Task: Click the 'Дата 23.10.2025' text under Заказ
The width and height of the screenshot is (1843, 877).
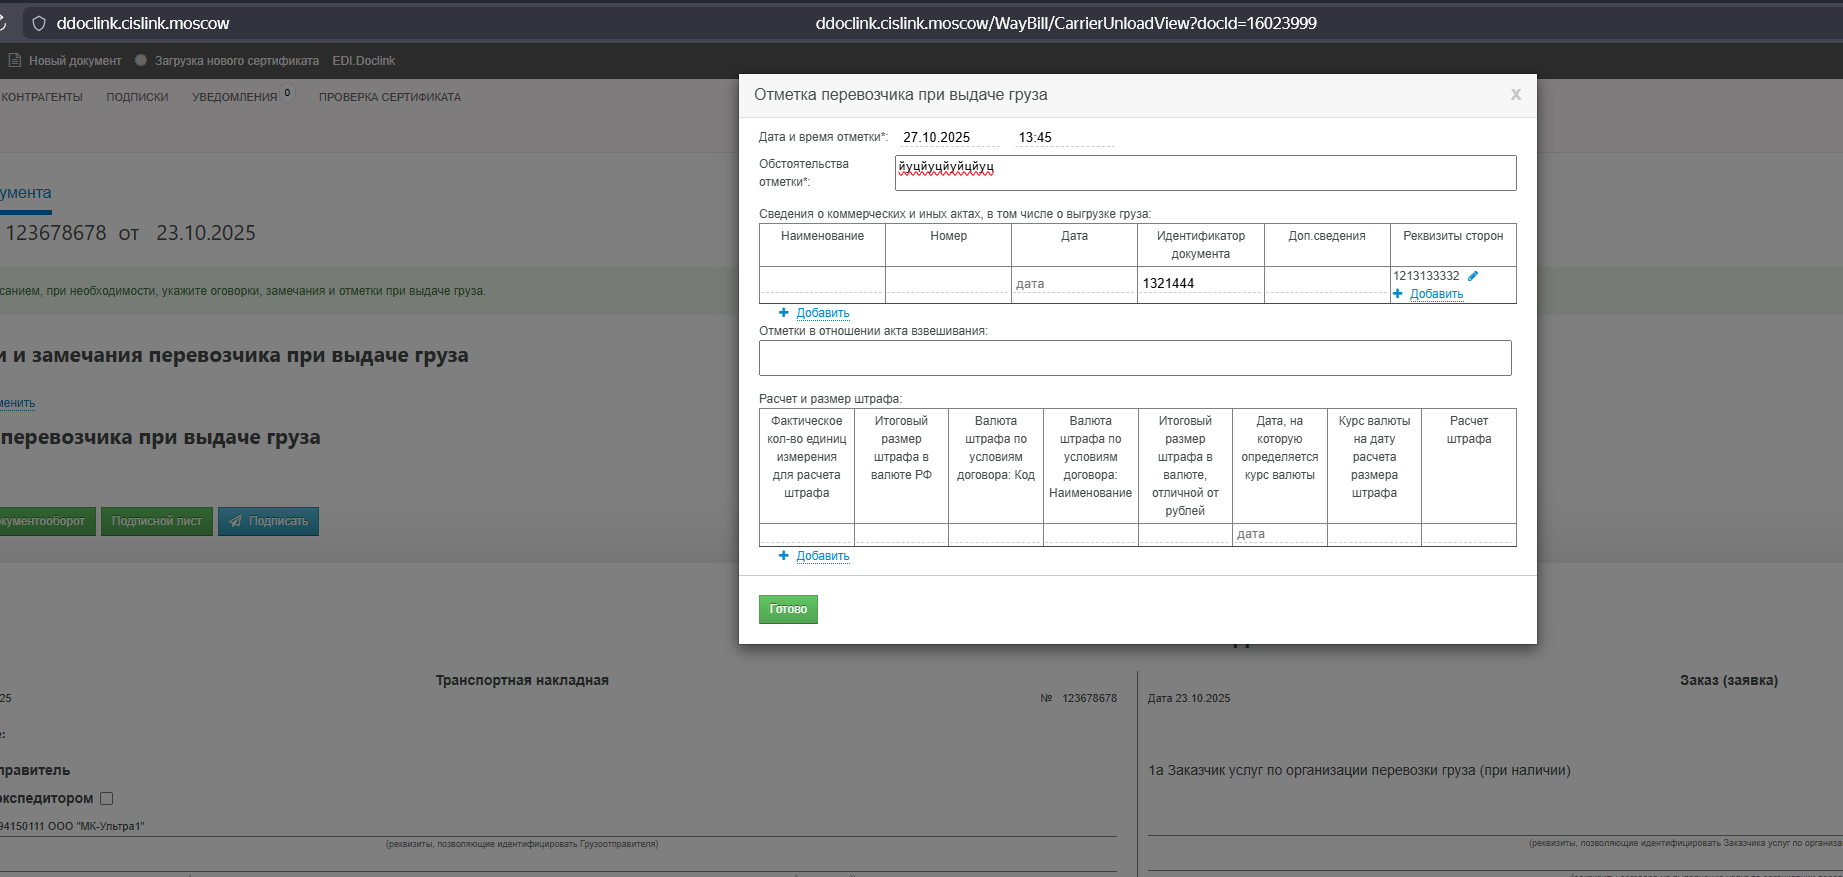Action: click(1189, 698)
